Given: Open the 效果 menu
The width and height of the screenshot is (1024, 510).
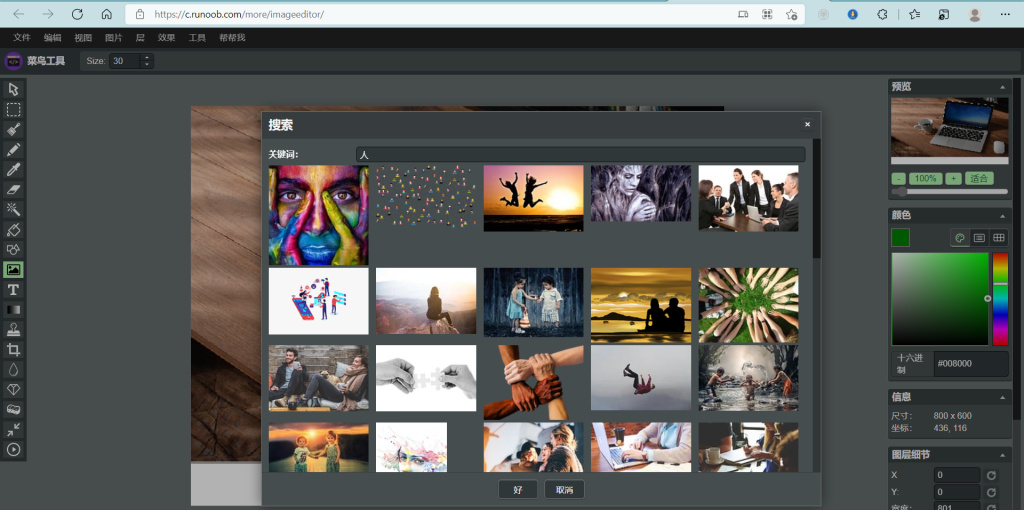Looking at the screenshot, I should click(x=166, y=38).
